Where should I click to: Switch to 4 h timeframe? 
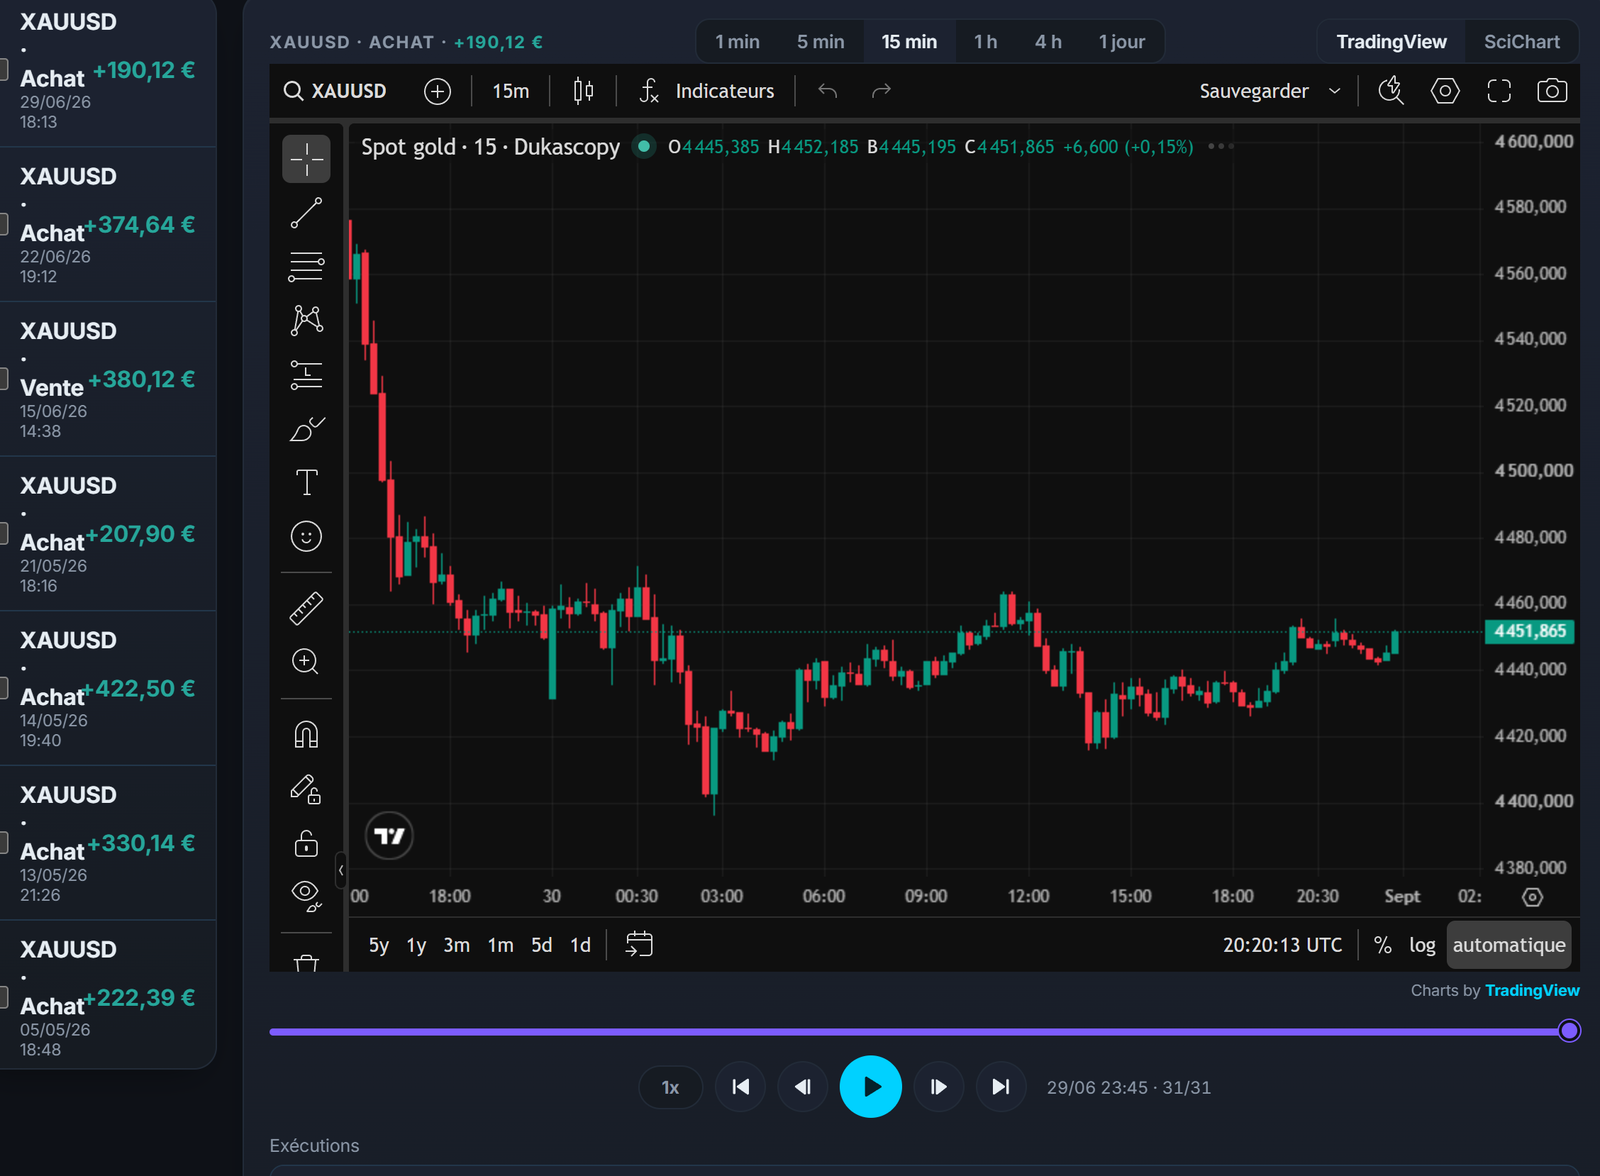[x=1048, y=42]
